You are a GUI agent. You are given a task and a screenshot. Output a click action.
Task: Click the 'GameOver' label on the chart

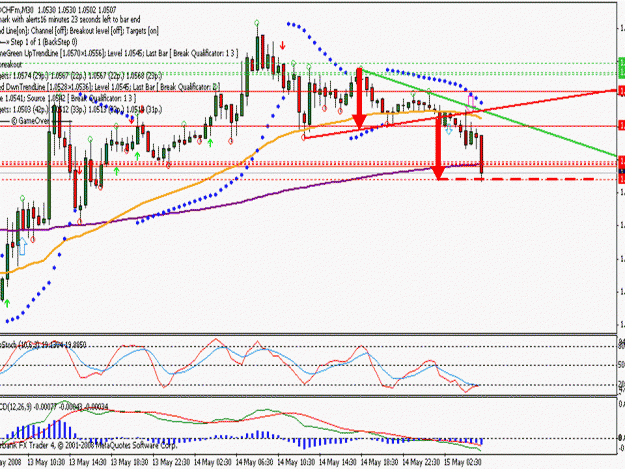click(x=31, y=121)
